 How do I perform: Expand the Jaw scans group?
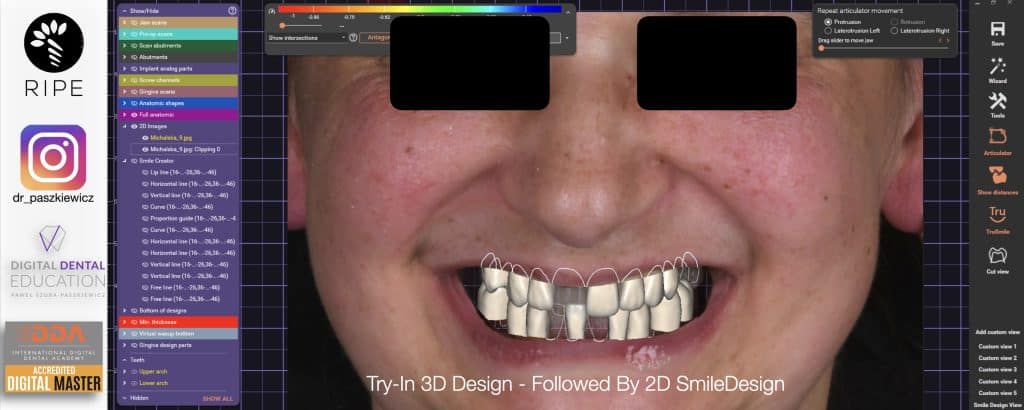click(x=124, y=21)
